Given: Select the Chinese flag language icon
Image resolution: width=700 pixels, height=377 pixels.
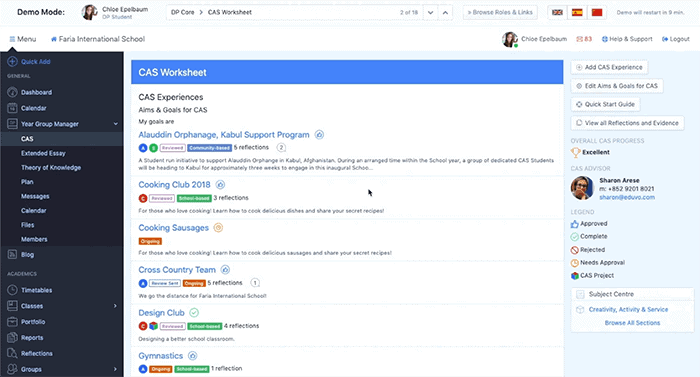Looking at the screenshot, I should (x=597, y=13).
